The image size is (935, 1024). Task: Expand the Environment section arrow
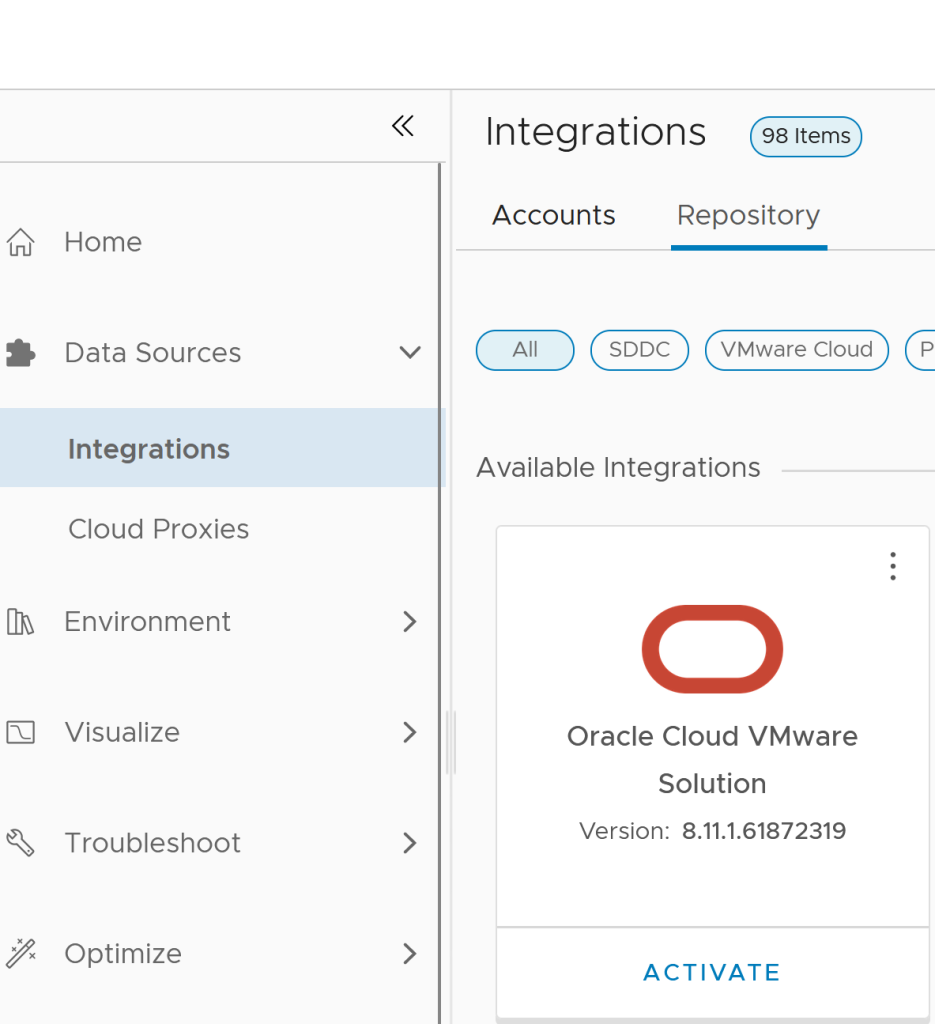coord(409,622)
